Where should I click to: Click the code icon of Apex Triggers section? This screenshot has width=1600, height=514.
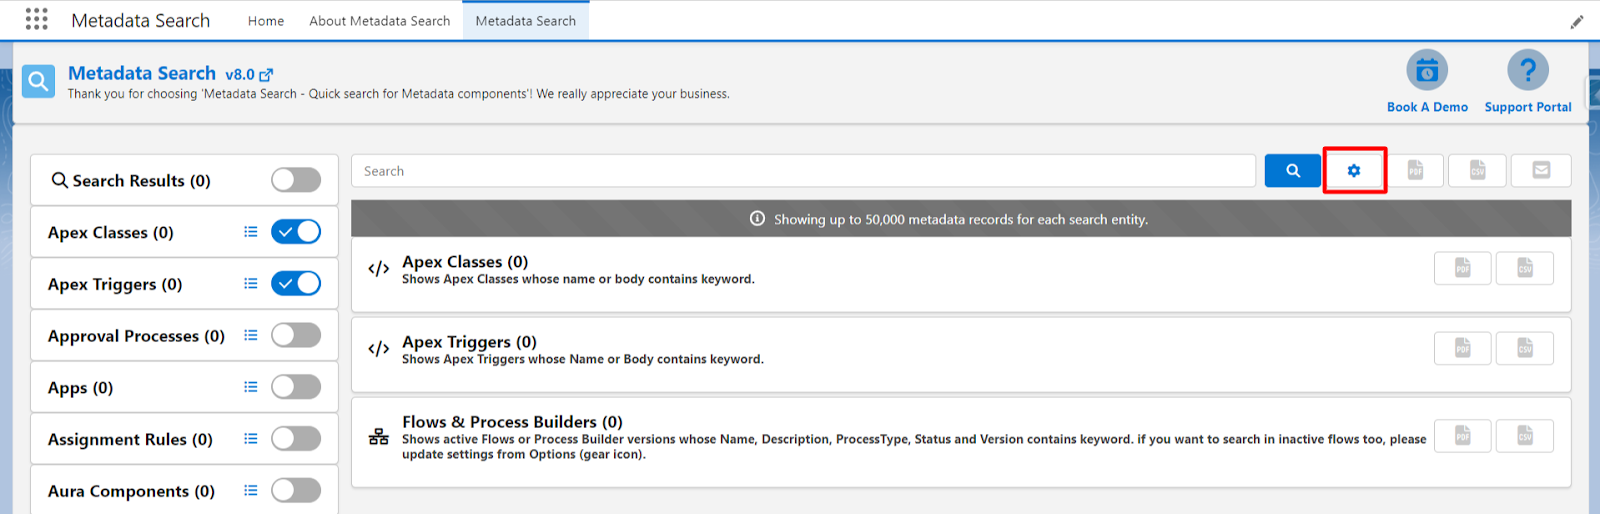coord(378,349)
